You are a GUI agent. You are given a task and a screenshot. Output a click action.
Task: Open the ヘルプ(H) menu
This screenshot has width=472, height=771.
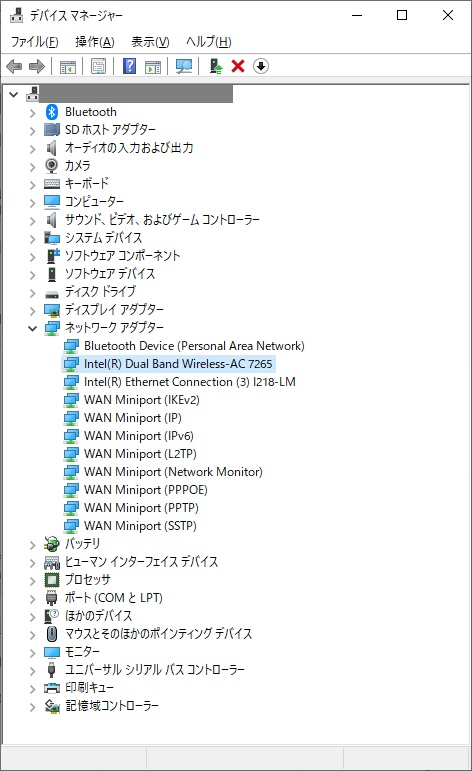coord(208,42)
